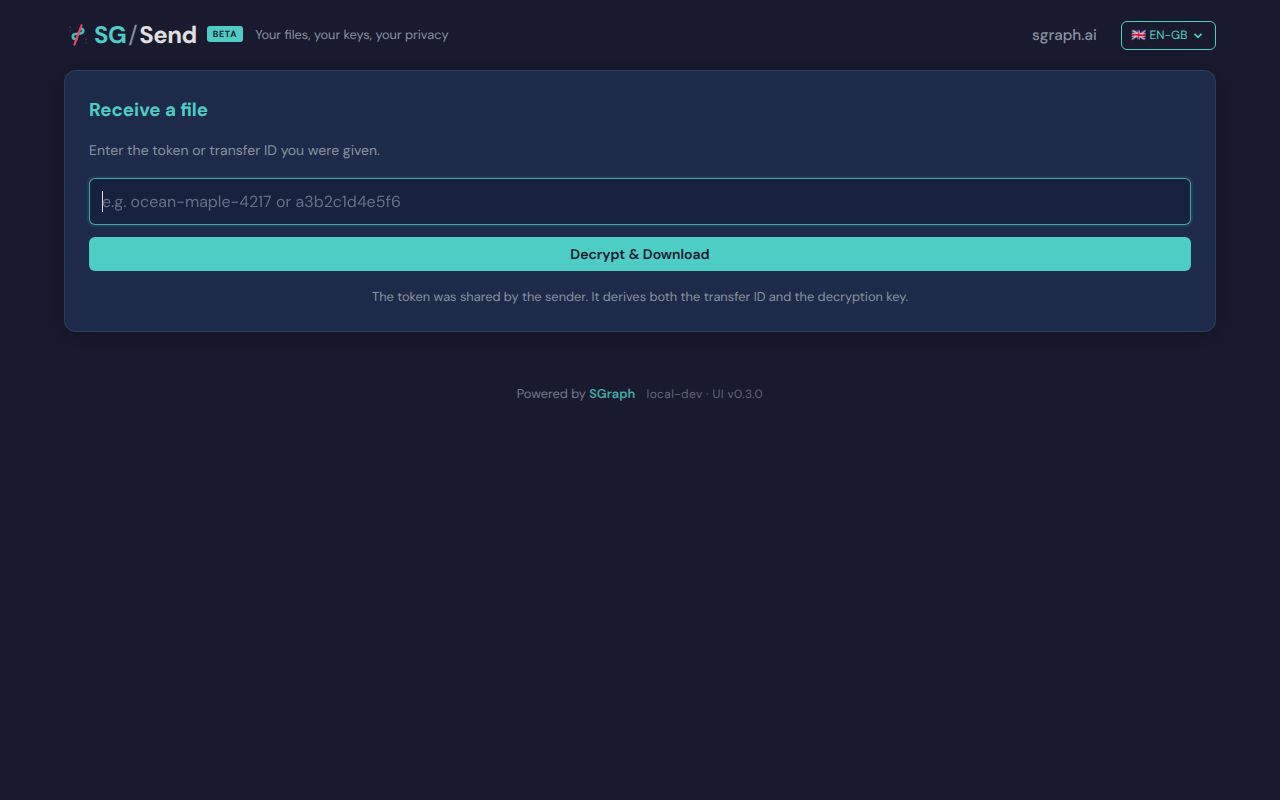Click the SG/Send logo icon

click(x=76, y=33)
